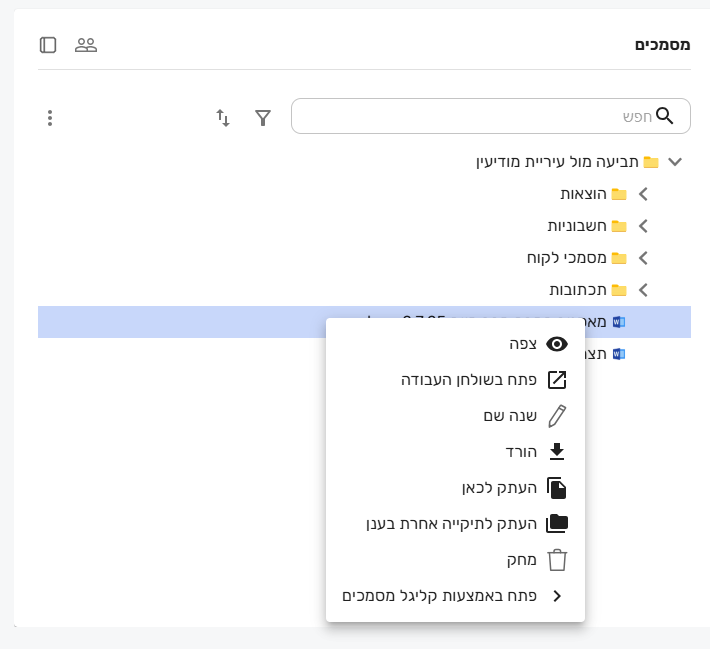The height and width of the screenshot is (649, 710).
Task: Toggle the side panel layout icon
Action: (48, 45)
